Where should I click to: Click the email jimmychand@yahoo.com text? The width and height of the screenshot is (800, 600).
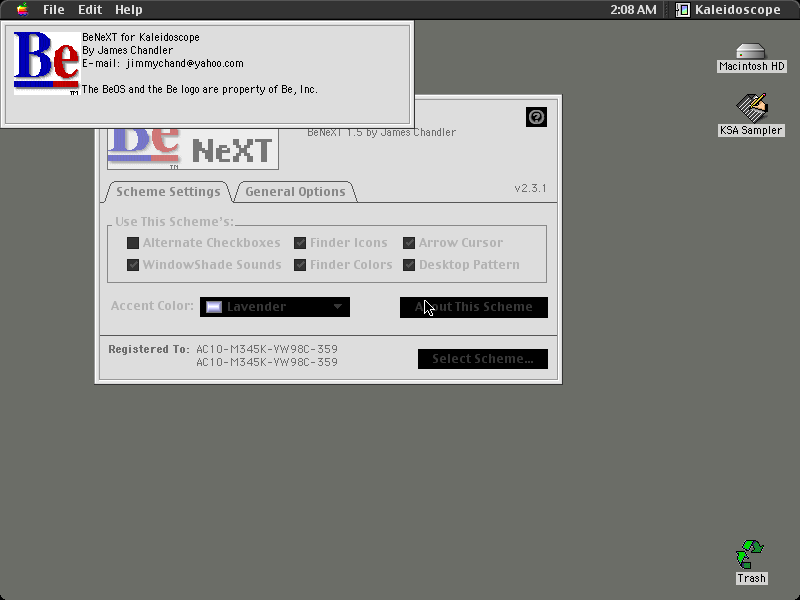point(185,63)
